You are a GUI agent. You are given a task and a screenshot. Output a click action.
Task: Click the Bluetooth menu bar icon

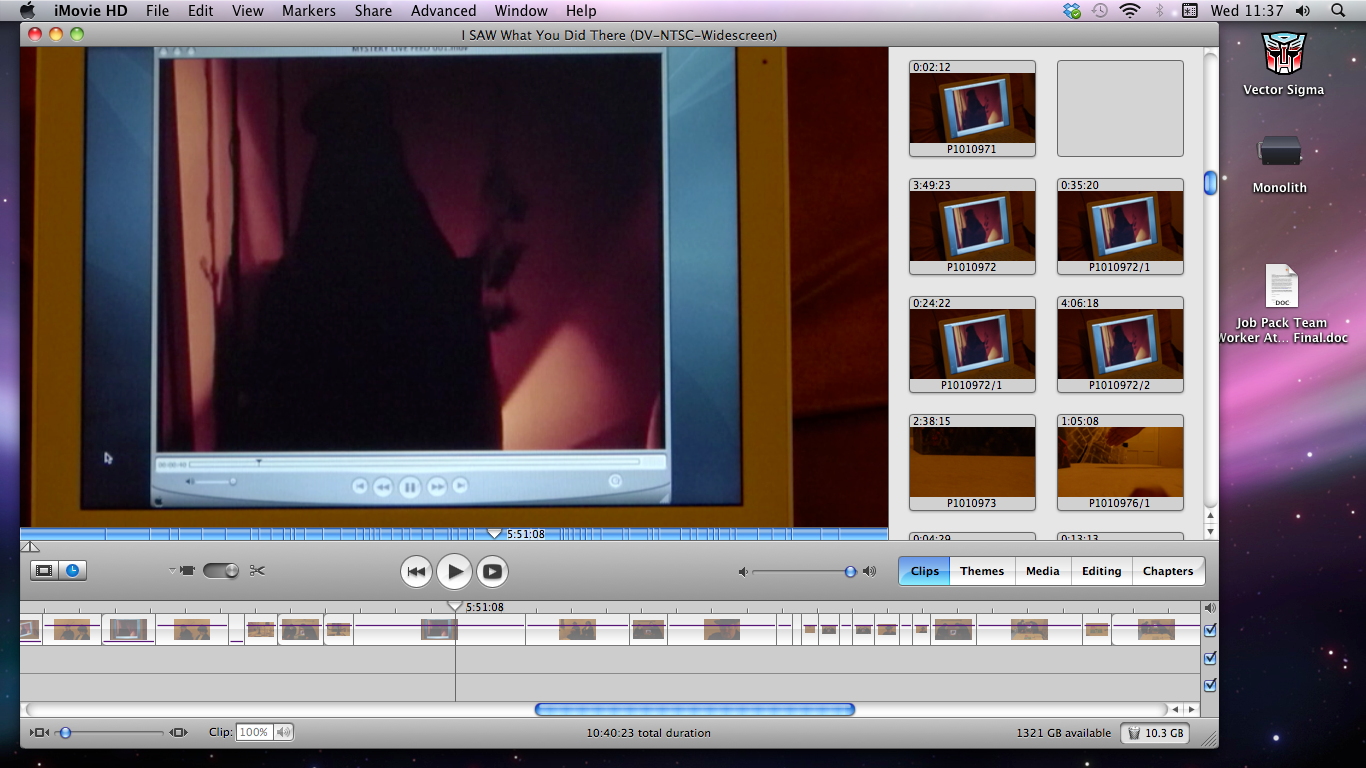(1160, 11)
